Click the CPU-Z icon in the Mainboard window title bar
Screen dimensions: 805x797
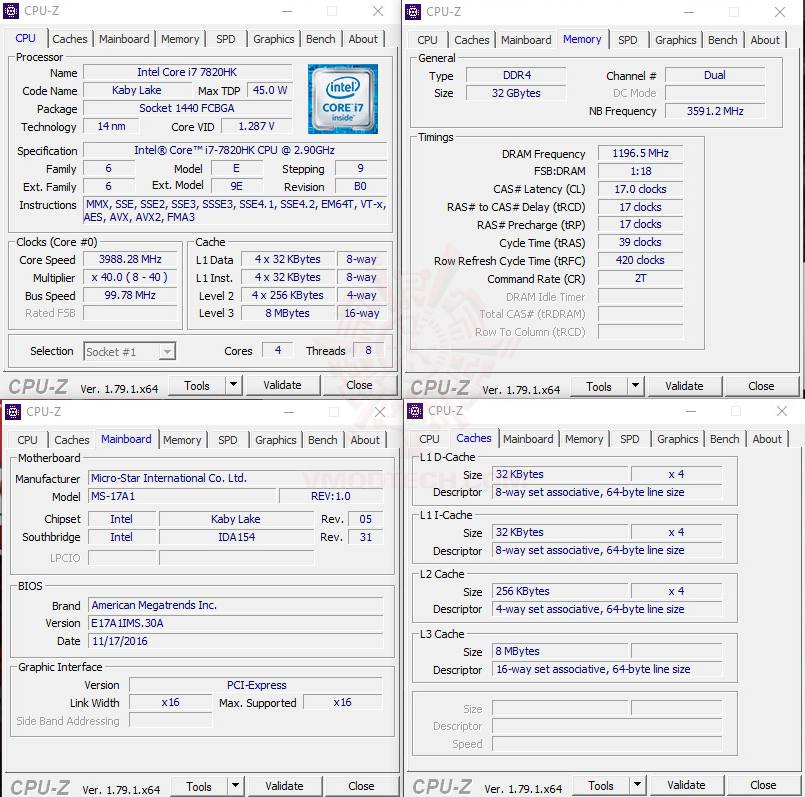point(11,411)
